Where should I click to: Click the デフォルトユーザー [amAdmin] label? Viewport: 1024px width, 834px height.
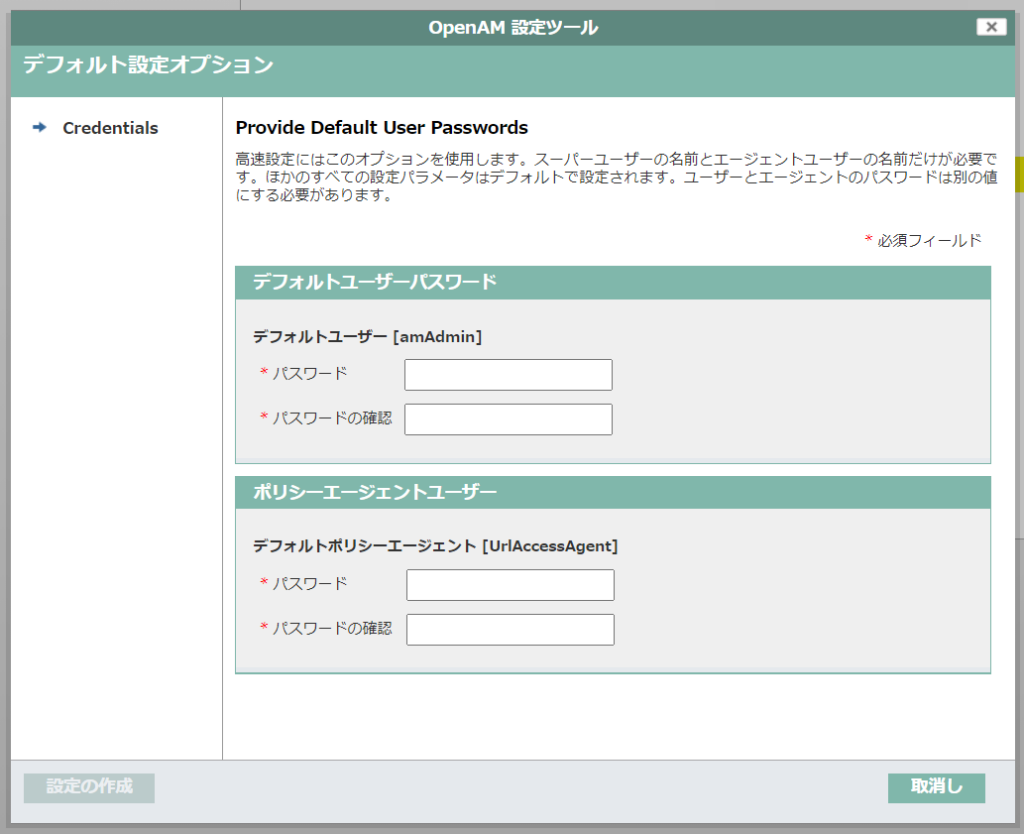[367, 337]
